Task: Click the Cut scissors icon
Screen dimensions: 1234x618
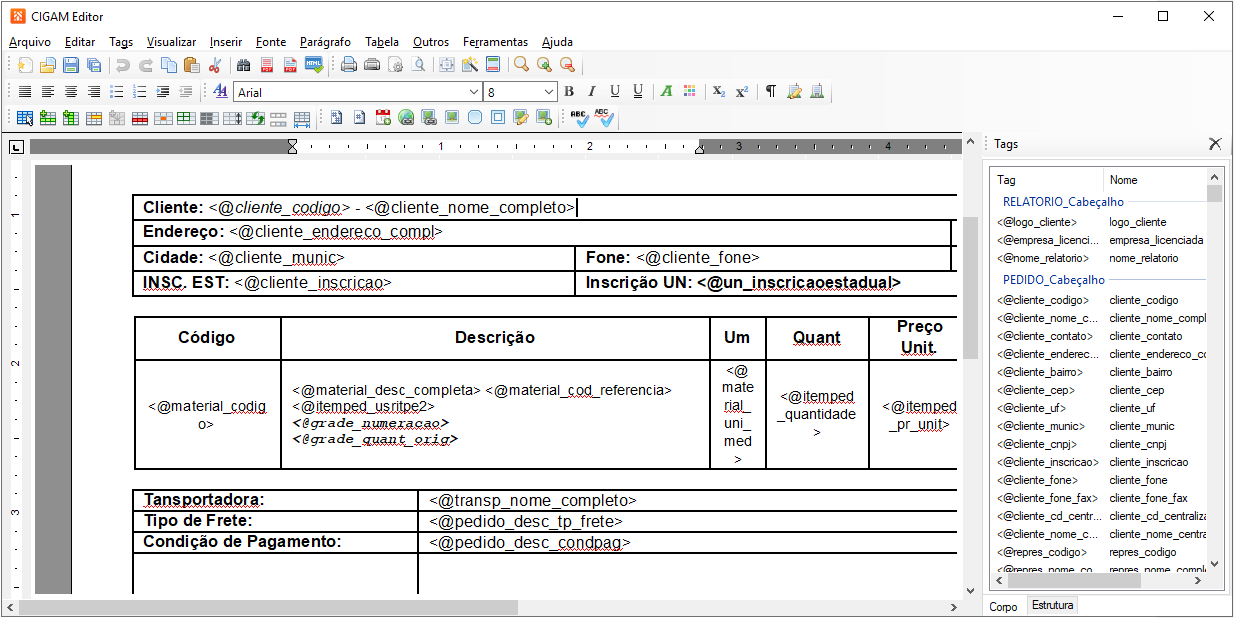Action: pyautogui.click(x=214, y=65)
